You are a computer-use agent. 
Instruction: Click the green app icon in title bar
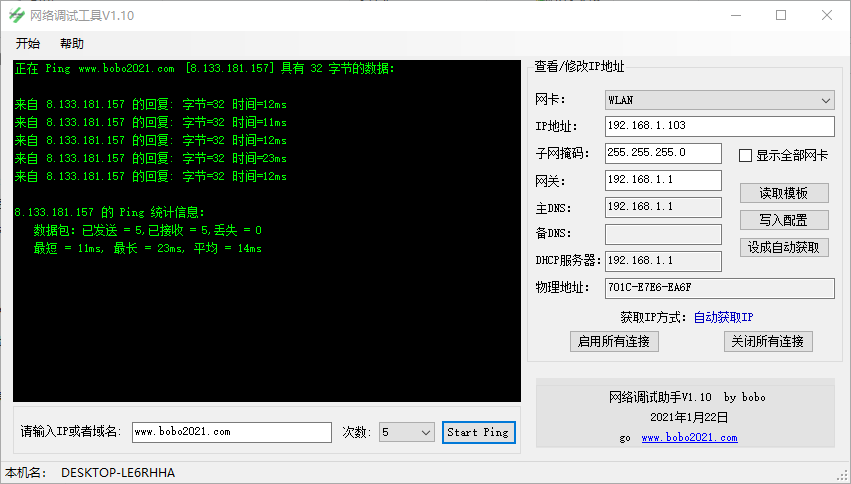click(17, 15)
